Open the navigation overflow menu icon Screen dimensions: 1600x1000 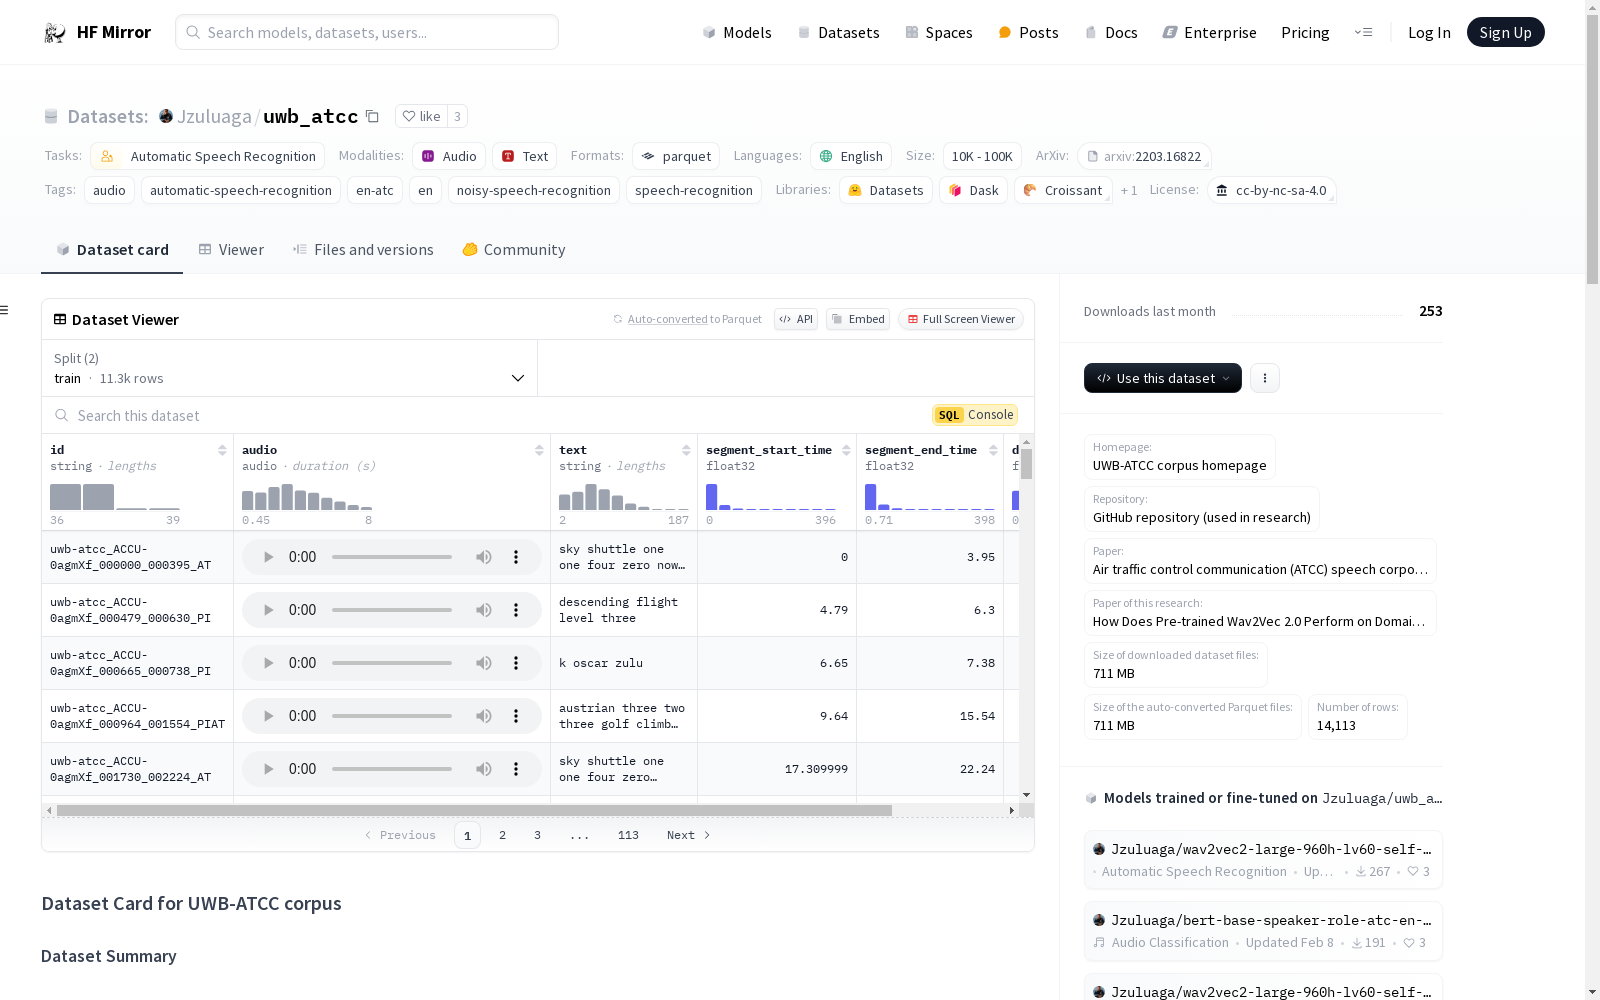(x=1363, y=33)
